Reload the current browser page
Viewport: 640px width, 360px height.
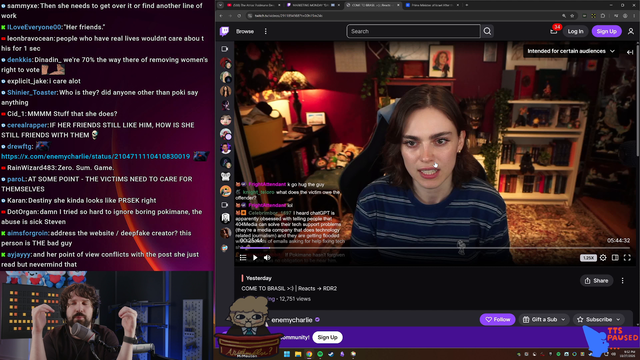tap(239, 16)
